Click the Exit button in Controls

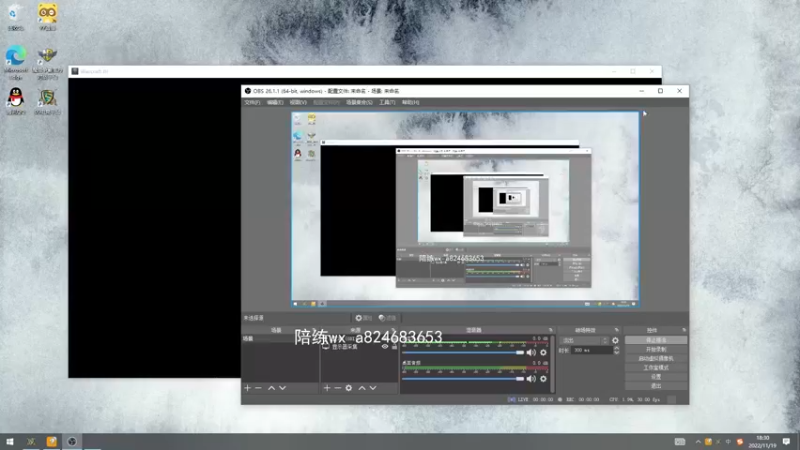[656, 386]
